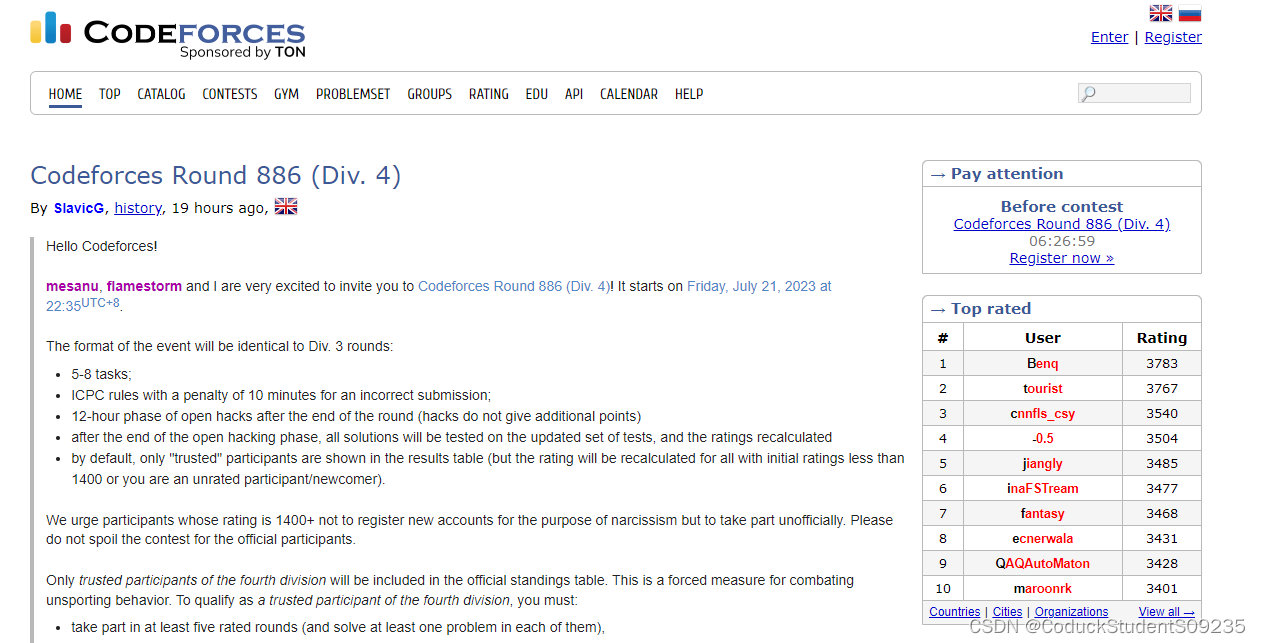Open the CATALOG menu item
The height and width of the screenshot is (643, 1261).
coord(161,94)
